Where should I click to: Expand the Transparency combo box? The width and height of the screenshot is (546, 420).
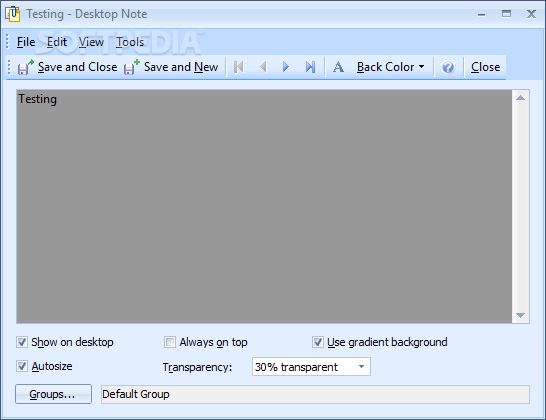[311, 367]
